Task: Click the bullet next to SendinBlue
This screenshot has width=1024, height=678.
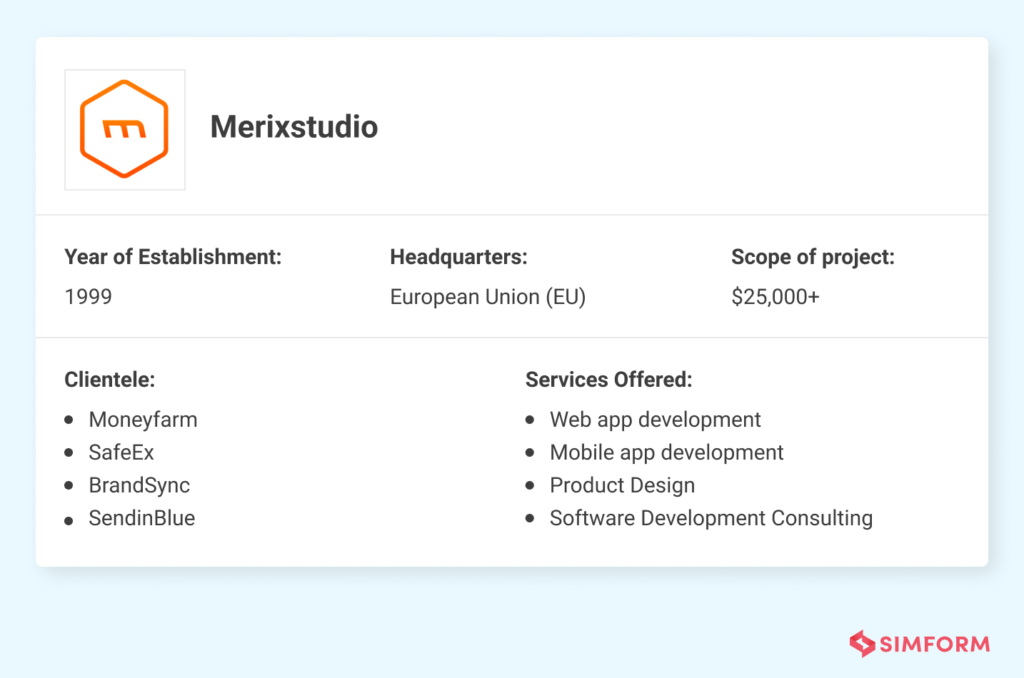Action: pos(68,519)
